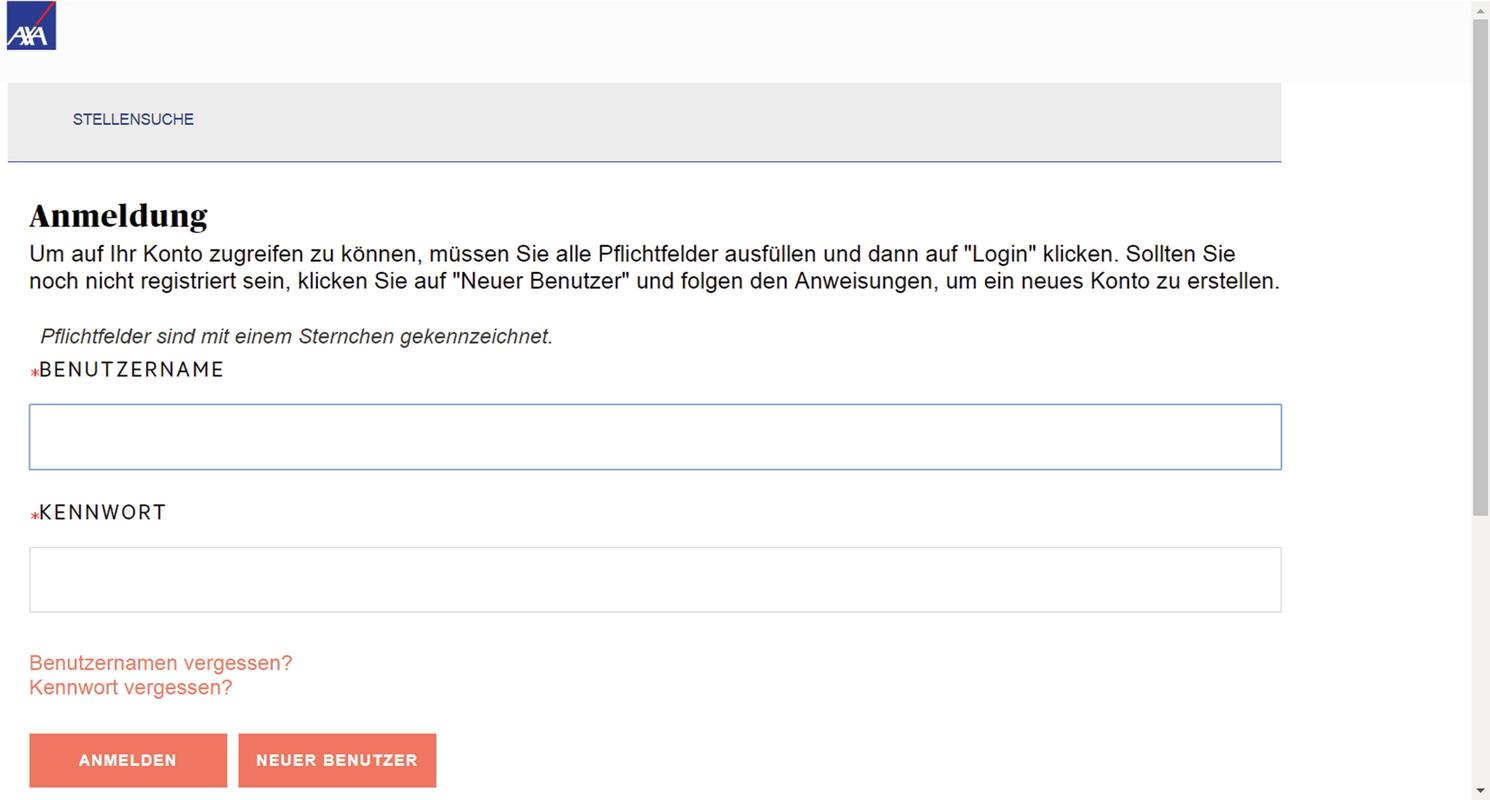Click the italic Pflichtfelder hint text
Viewport: 1490px width, 800px height.
pos(297,337)
